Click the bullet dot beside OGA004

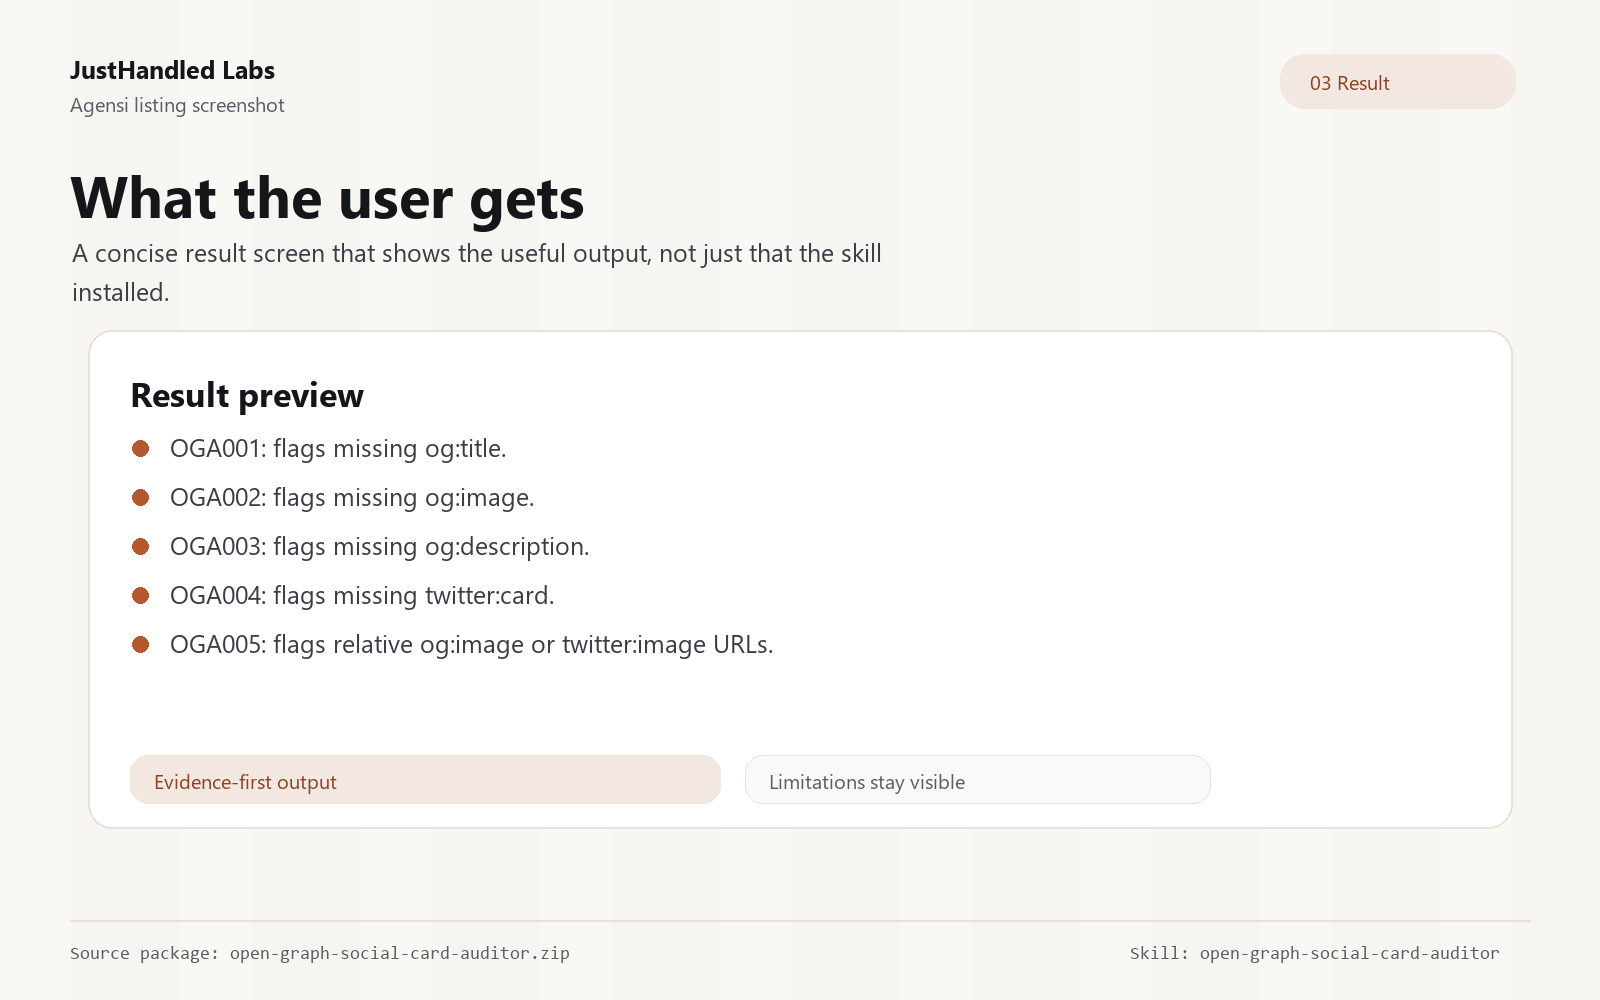coord(141,596)
